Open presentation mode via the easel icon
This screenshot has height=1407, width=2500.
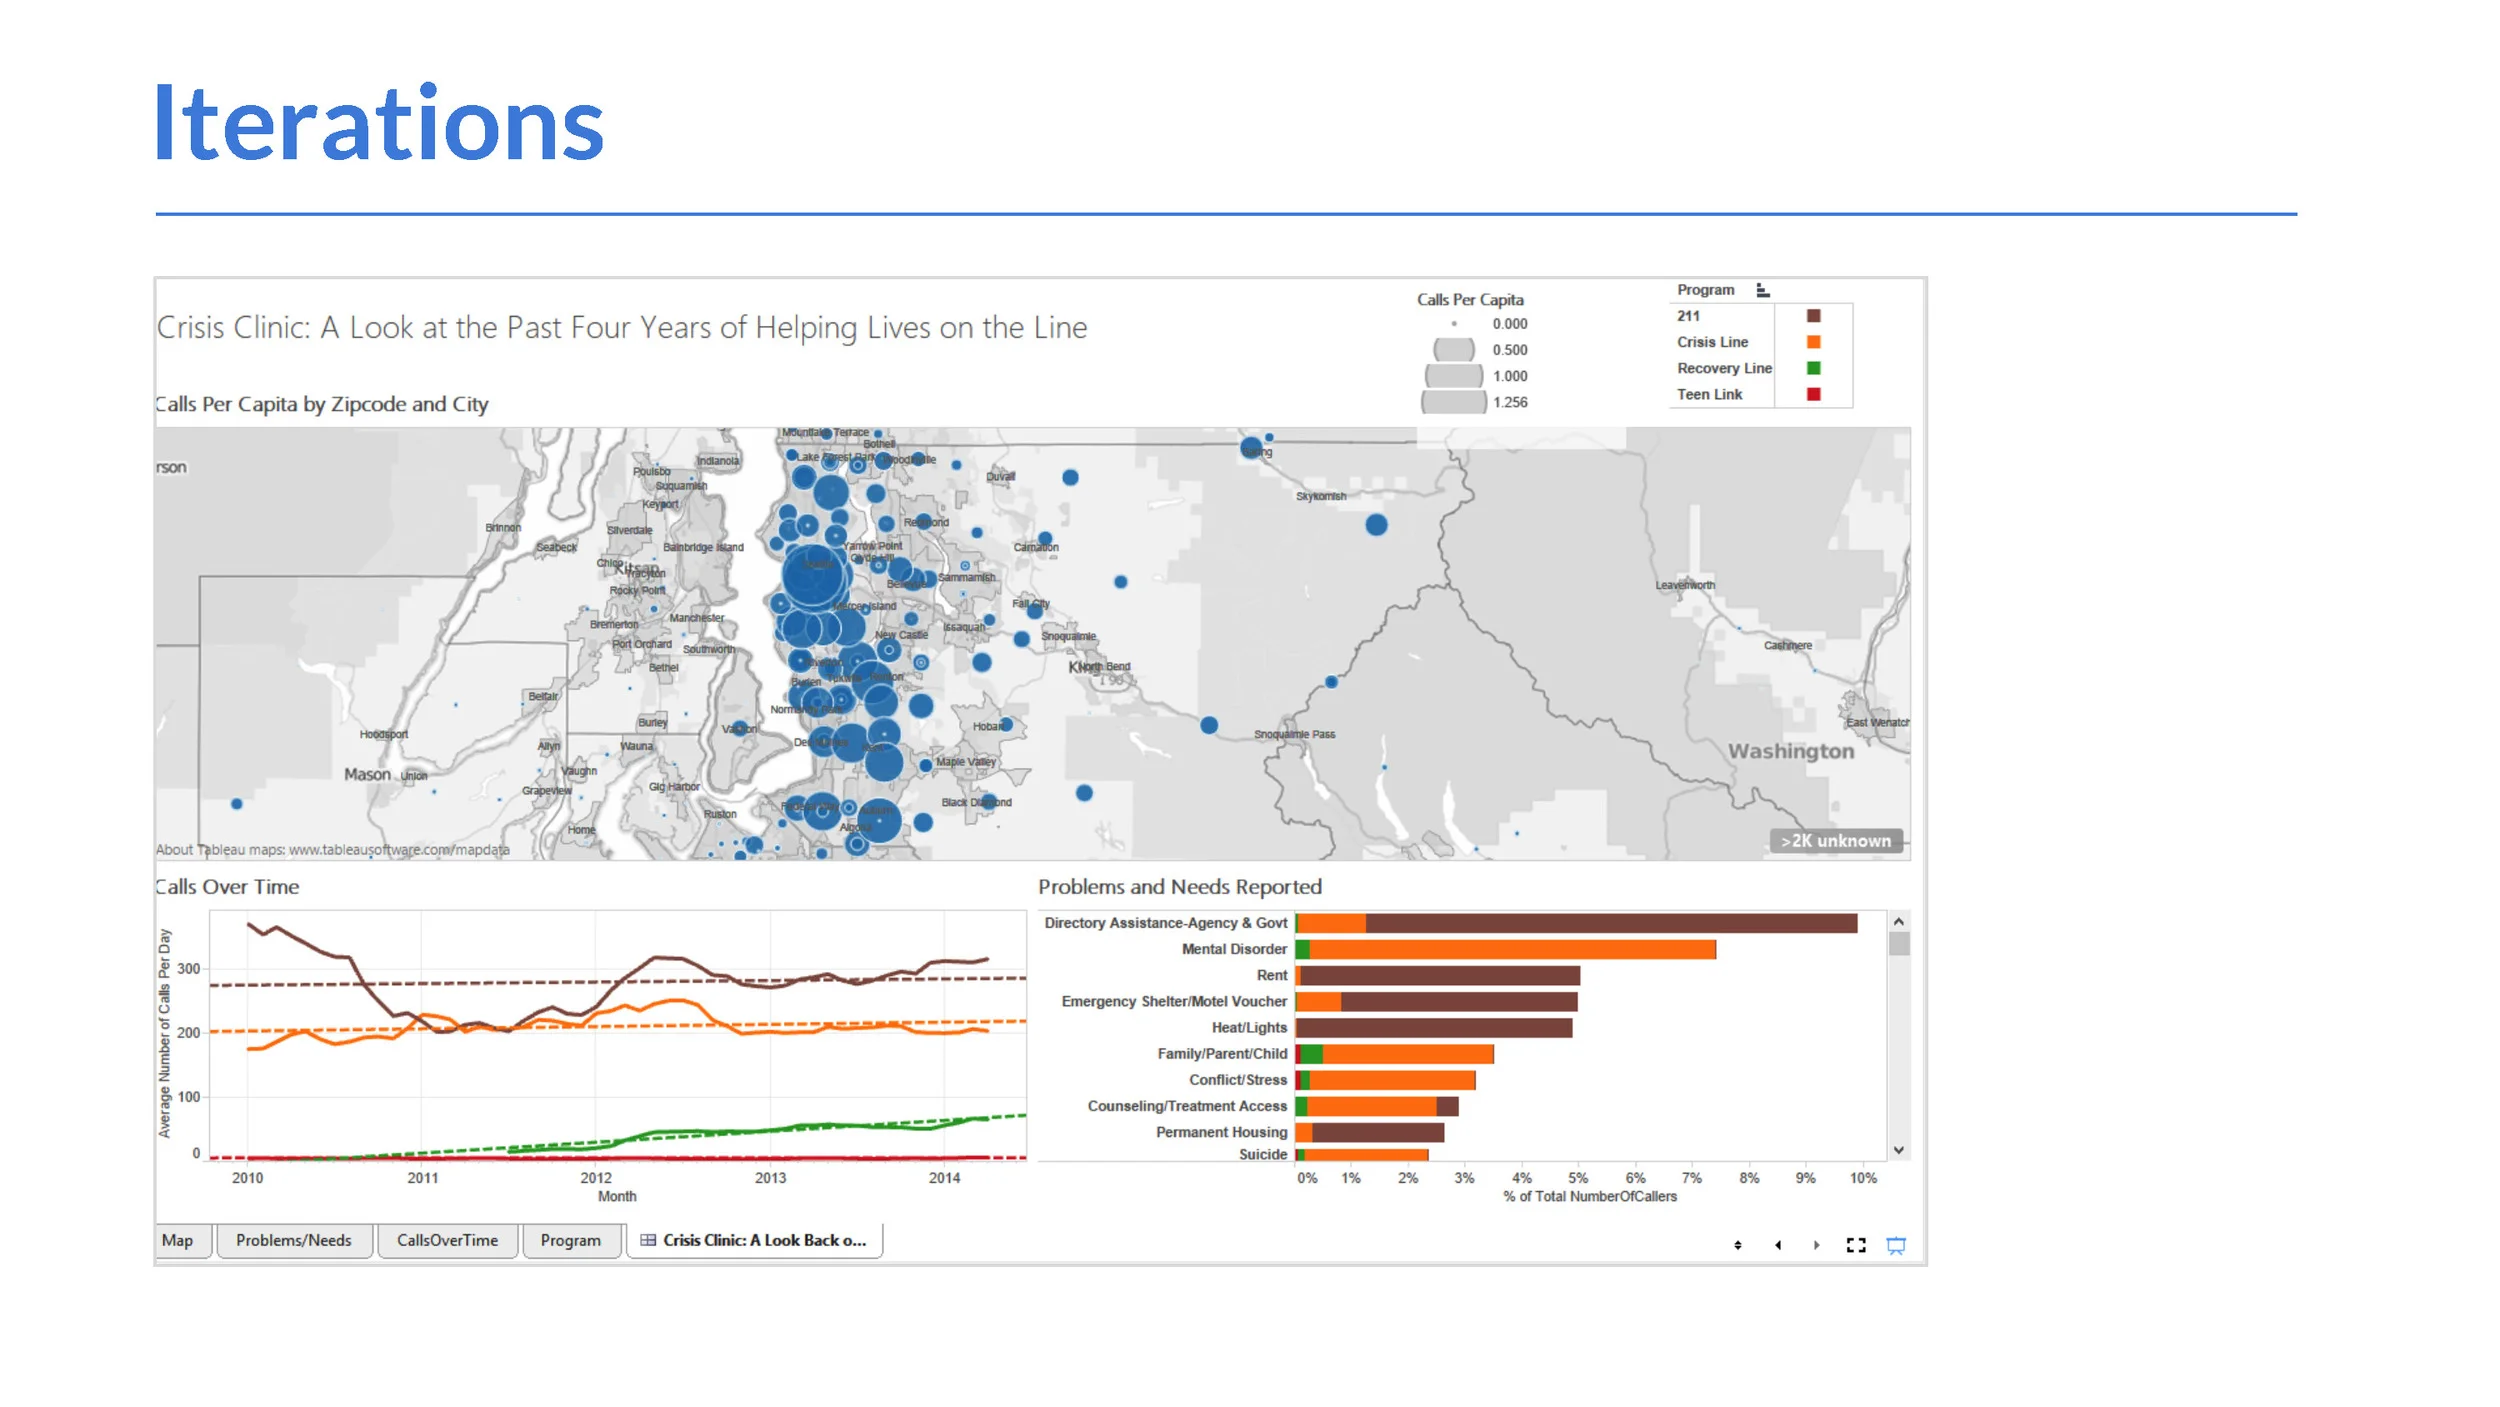[x=1895, y=1245]
